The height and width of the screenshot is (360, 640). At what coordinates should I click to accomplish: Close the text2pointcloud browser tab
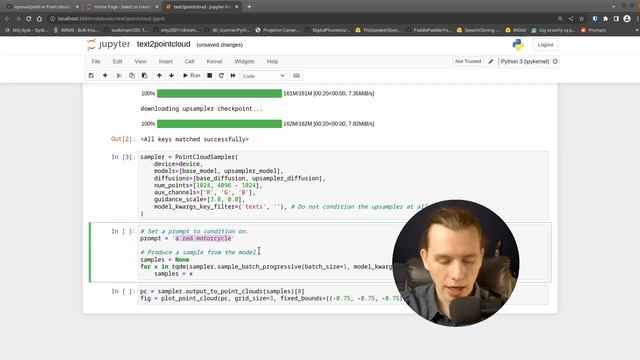(236, 7)
